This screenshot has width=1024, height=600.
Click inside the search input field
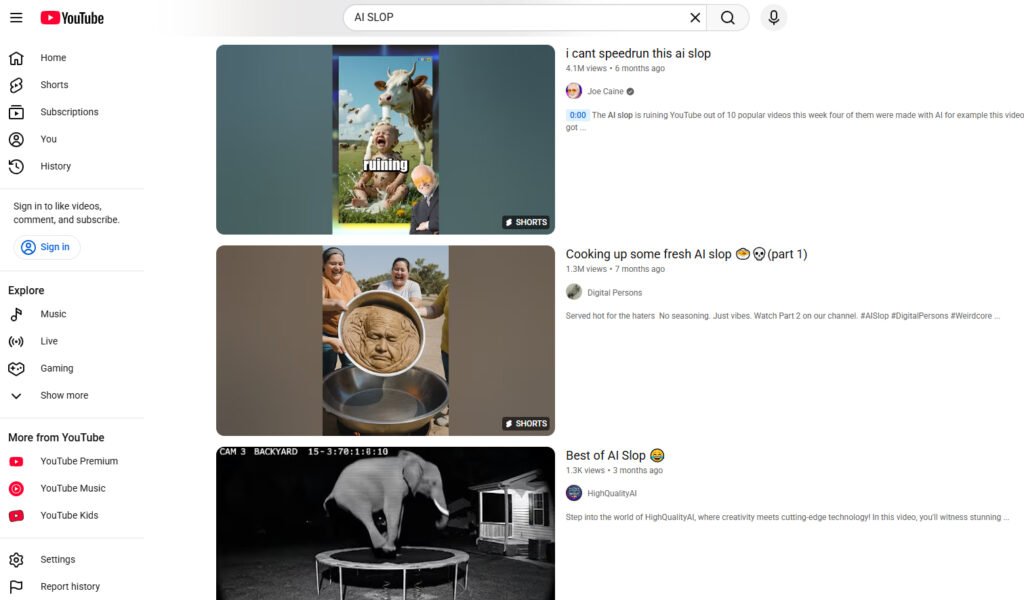point(520,17)
